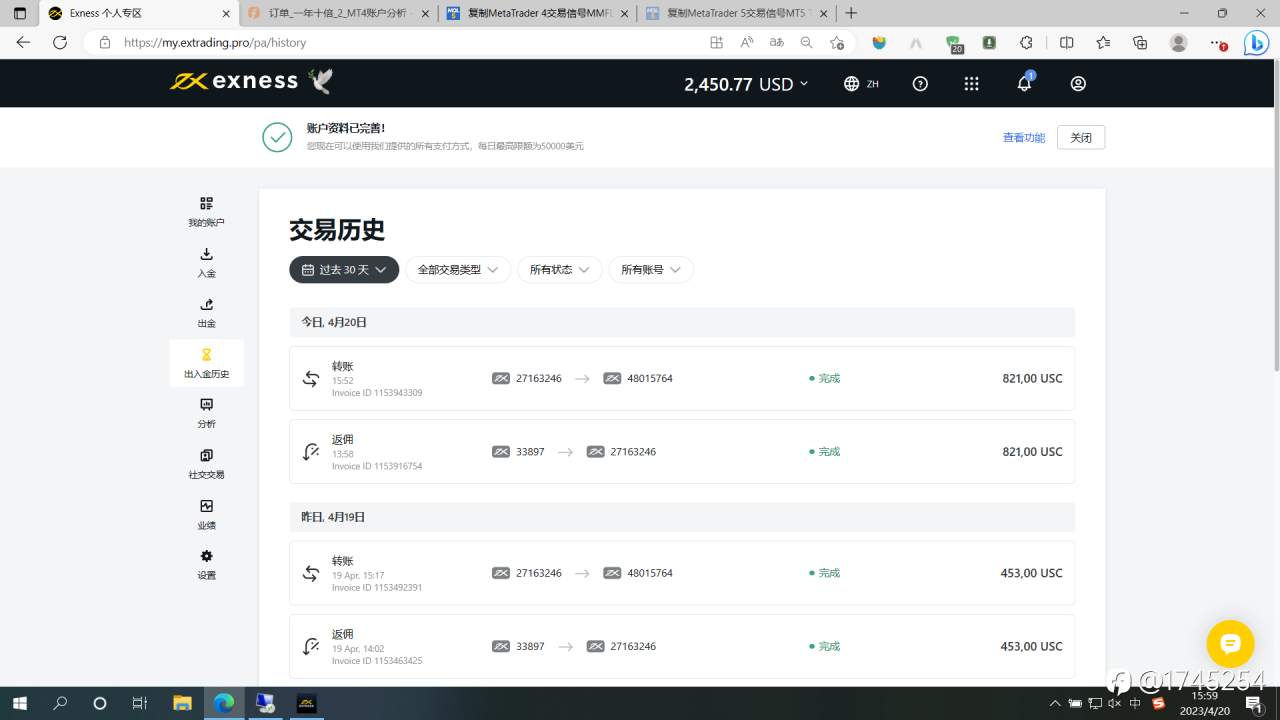Open the apps grid icon in header
1280x720 pixels.
(971, 84)
